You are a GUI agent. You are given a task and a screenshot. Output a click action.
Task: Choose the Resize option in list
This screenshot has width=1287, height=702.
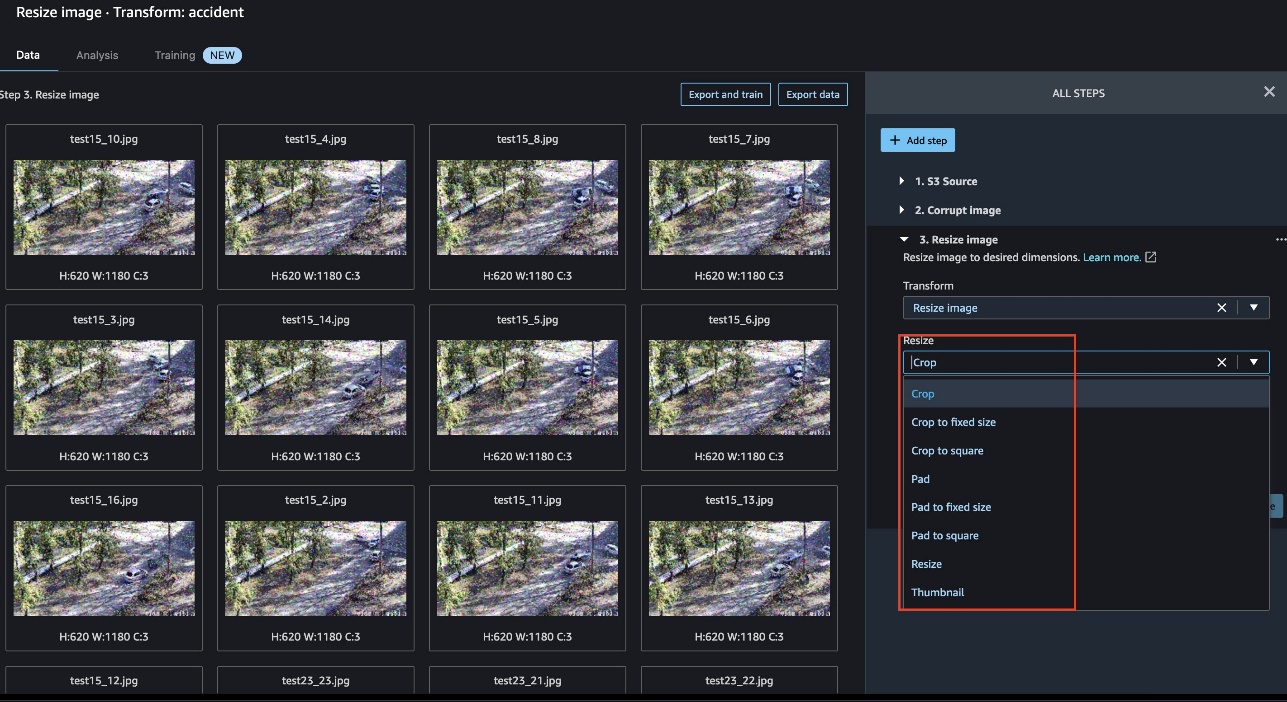coord(1086,564)
